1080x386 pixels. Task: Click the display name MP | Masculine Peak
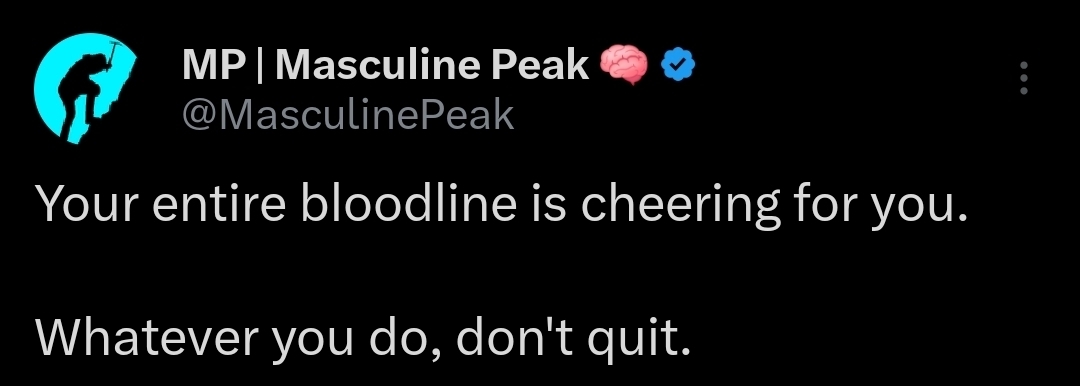tap(386, 66)
